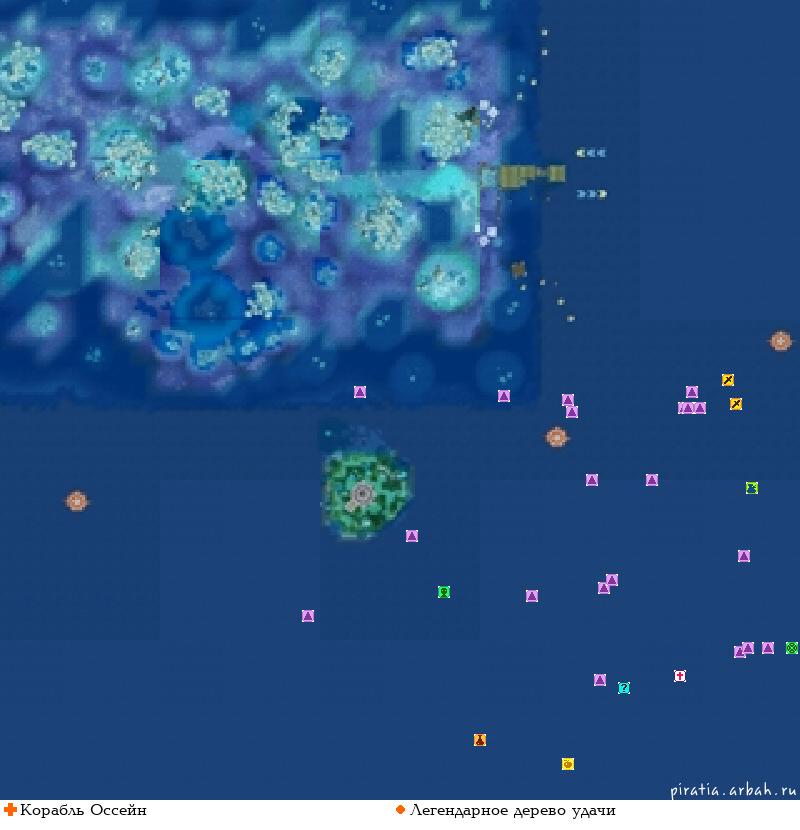Click the luck tree icon west of island

77,501
